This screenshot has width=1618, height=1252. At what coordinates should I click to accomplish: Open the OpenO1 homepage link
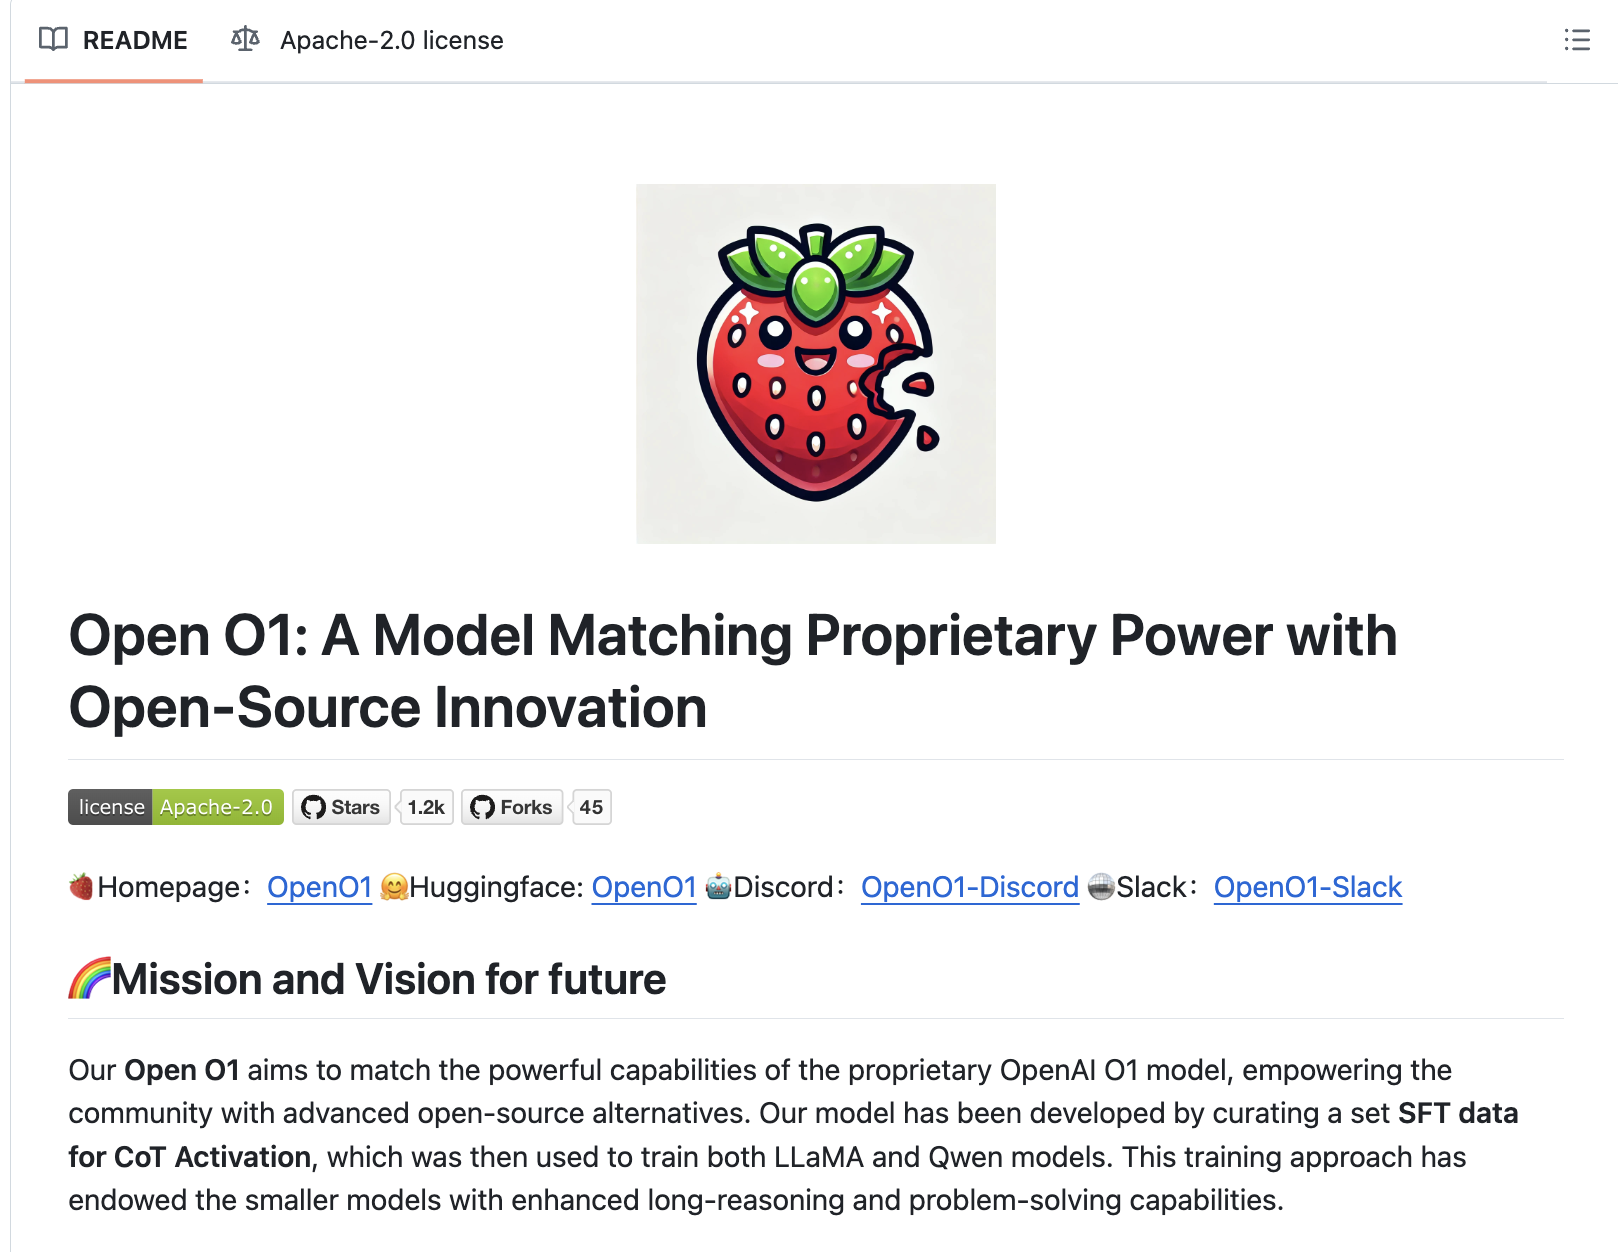click(x=319, y=887)
